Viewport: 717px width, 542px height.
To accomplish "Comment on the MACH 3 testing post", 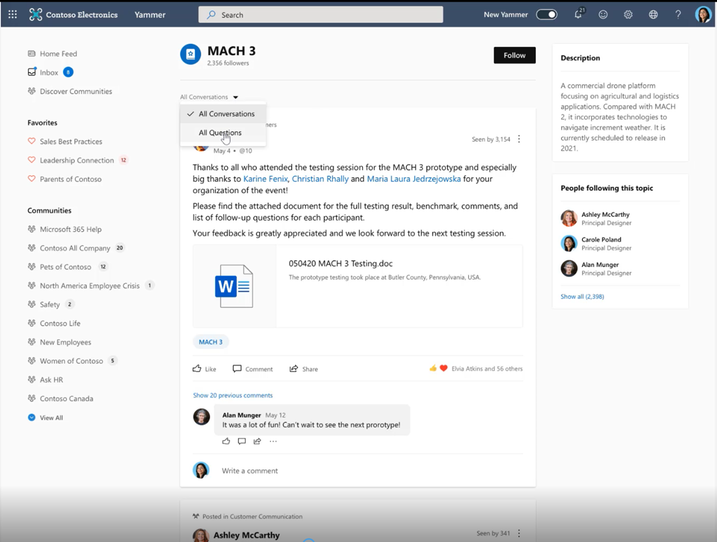I will click(x=252, y=369).
